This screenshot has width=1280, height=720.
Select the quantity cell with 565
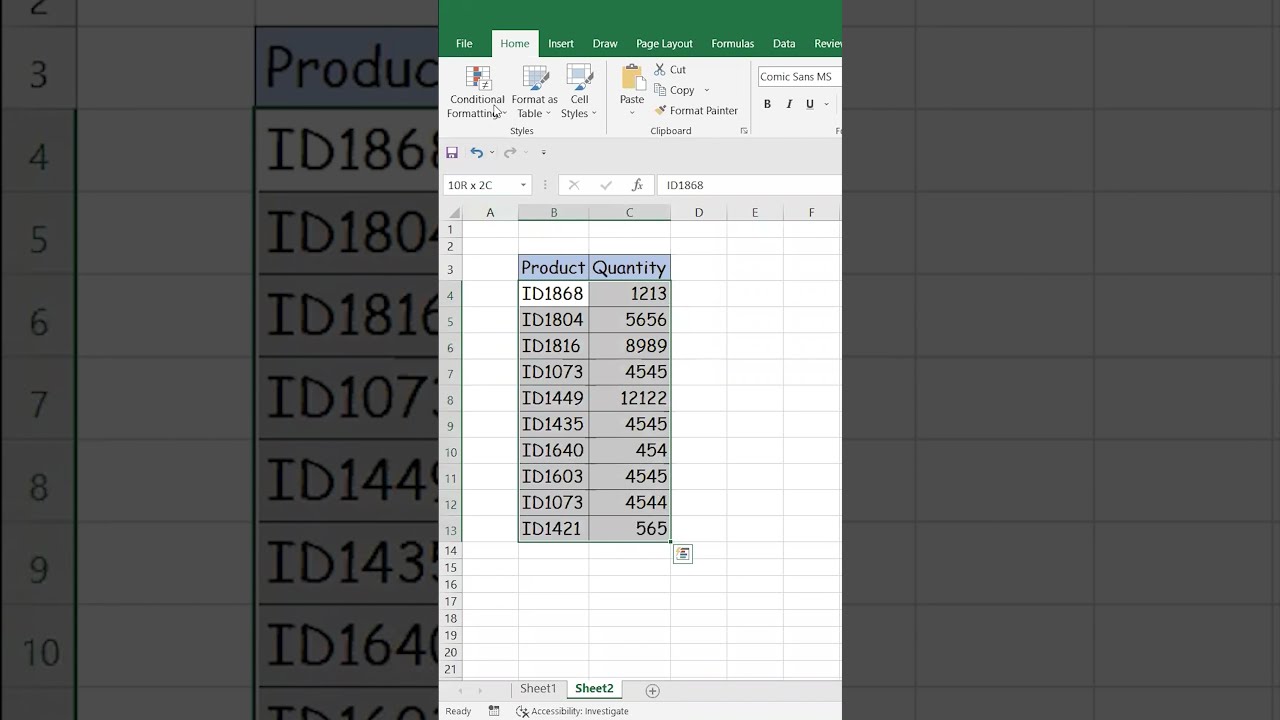coord(630,528)
